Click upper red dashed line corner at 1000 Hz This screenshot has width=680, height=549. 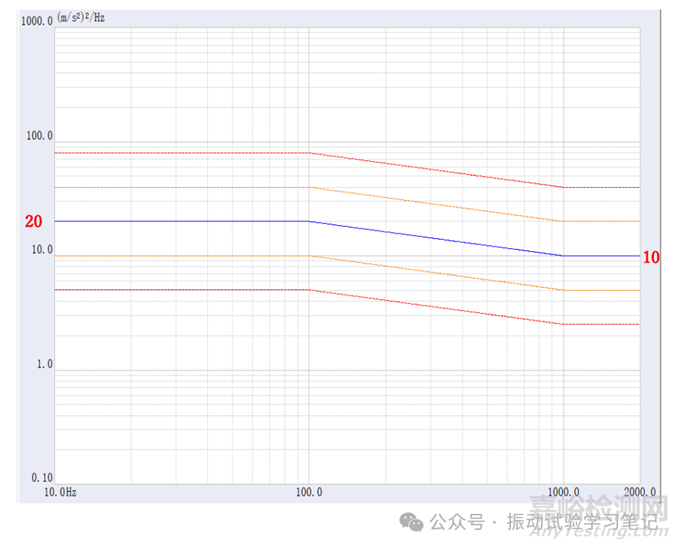pos(564,187)
